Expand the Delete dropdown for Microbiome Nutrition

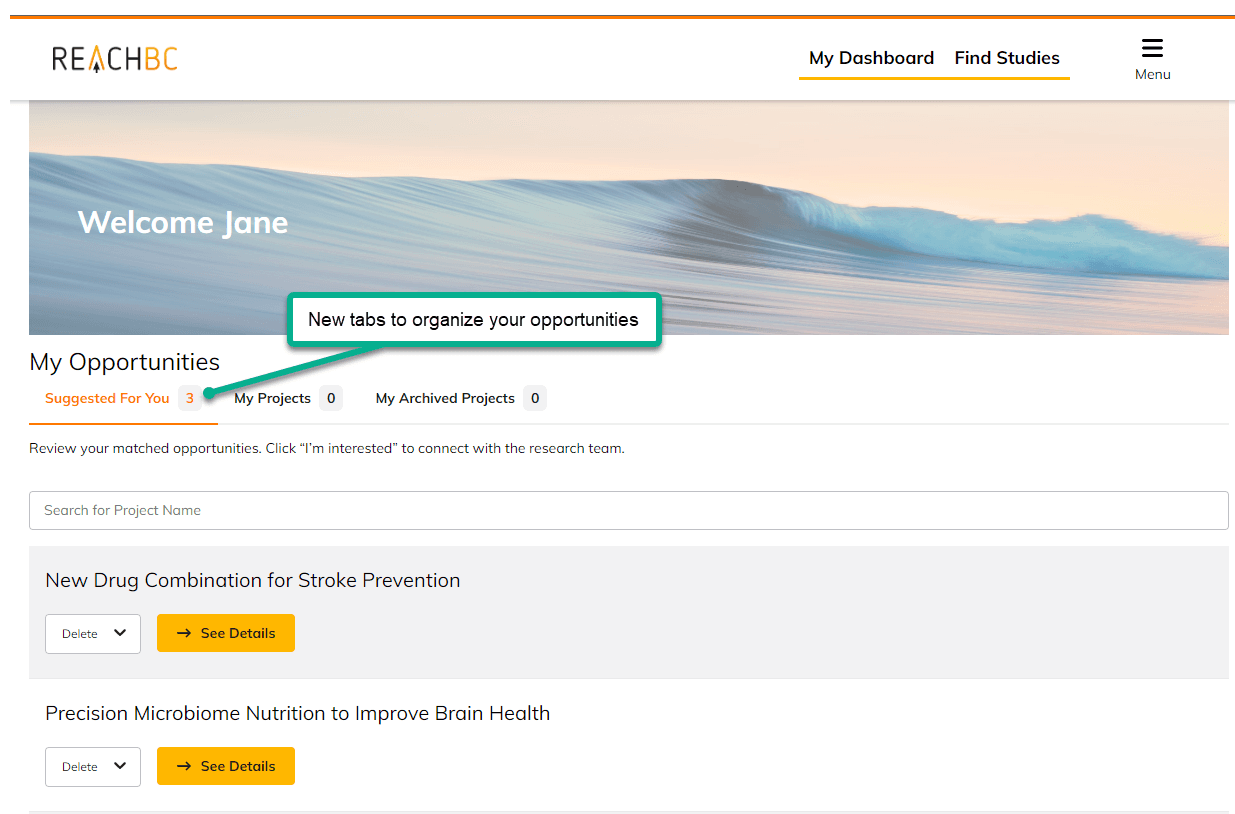93,766
